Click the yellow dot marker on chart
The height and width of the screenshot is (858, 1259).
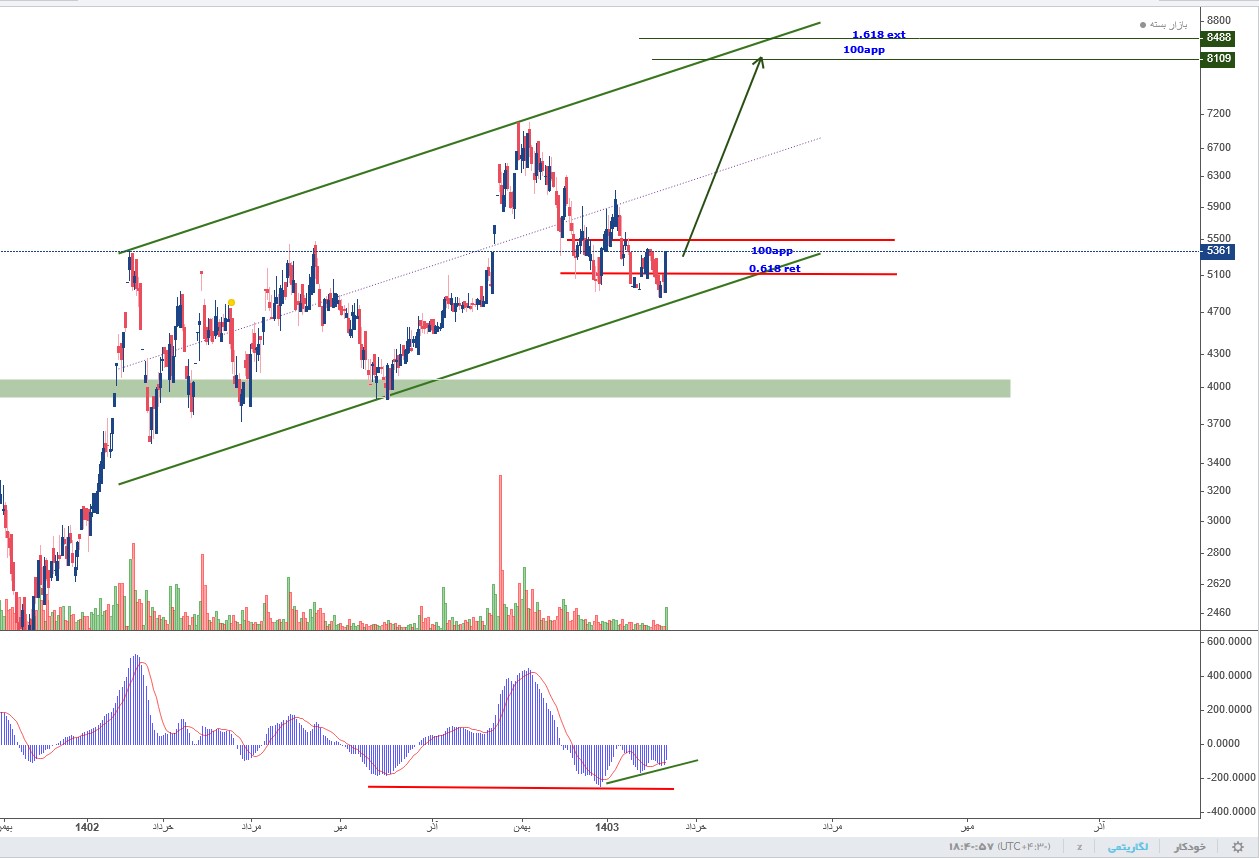231,302
